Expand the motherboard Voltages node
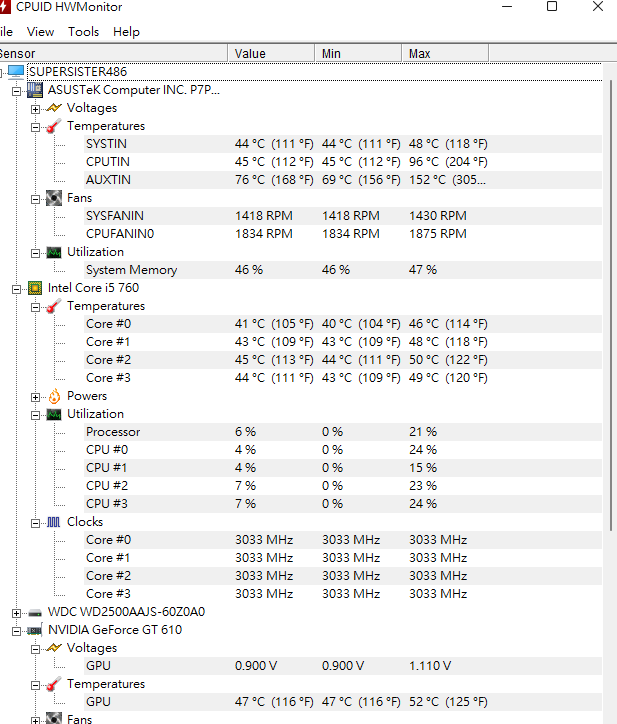The width and height of the screenshot is (617, 724). 36,109
